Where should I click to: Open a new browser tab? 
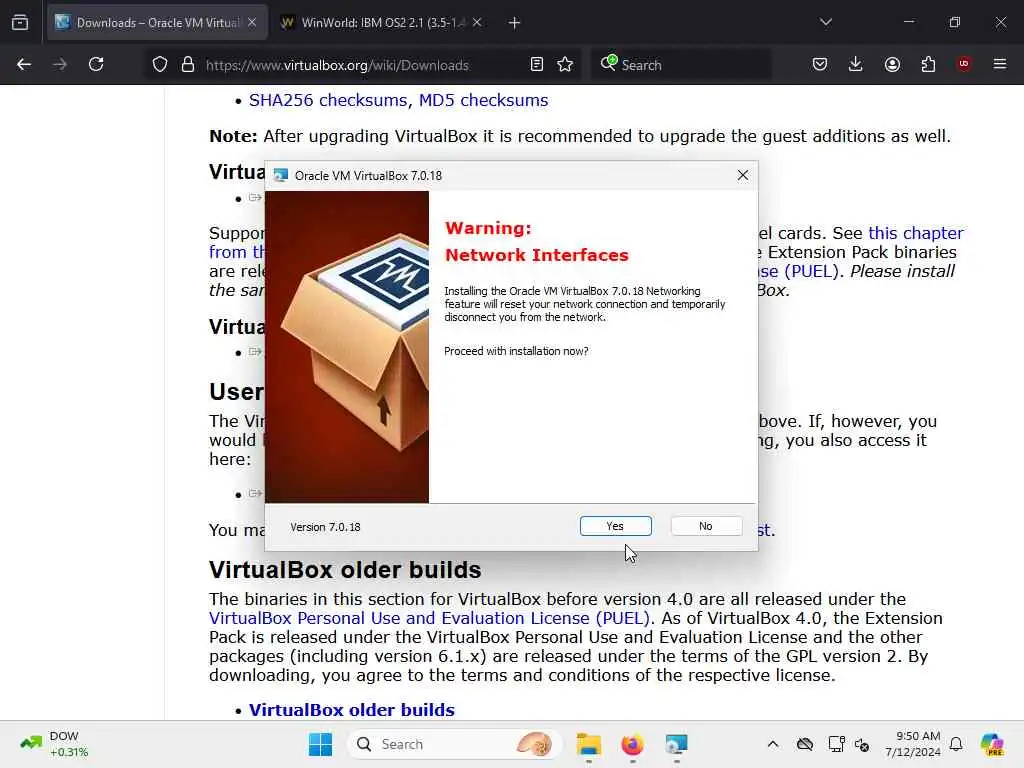(x=515, y=23)
